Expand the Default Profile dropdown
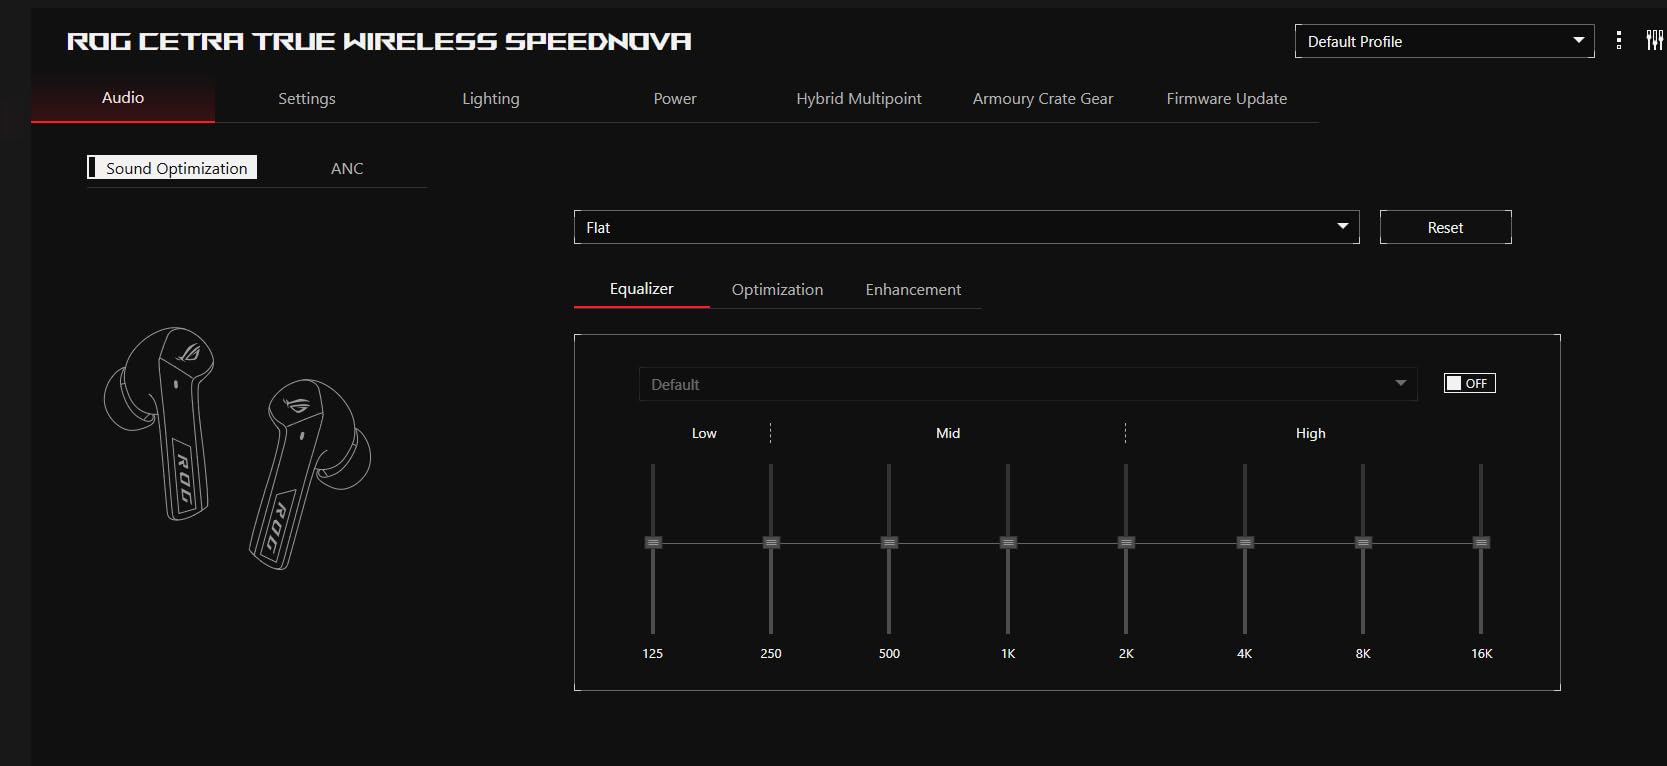 (1443, 41)
